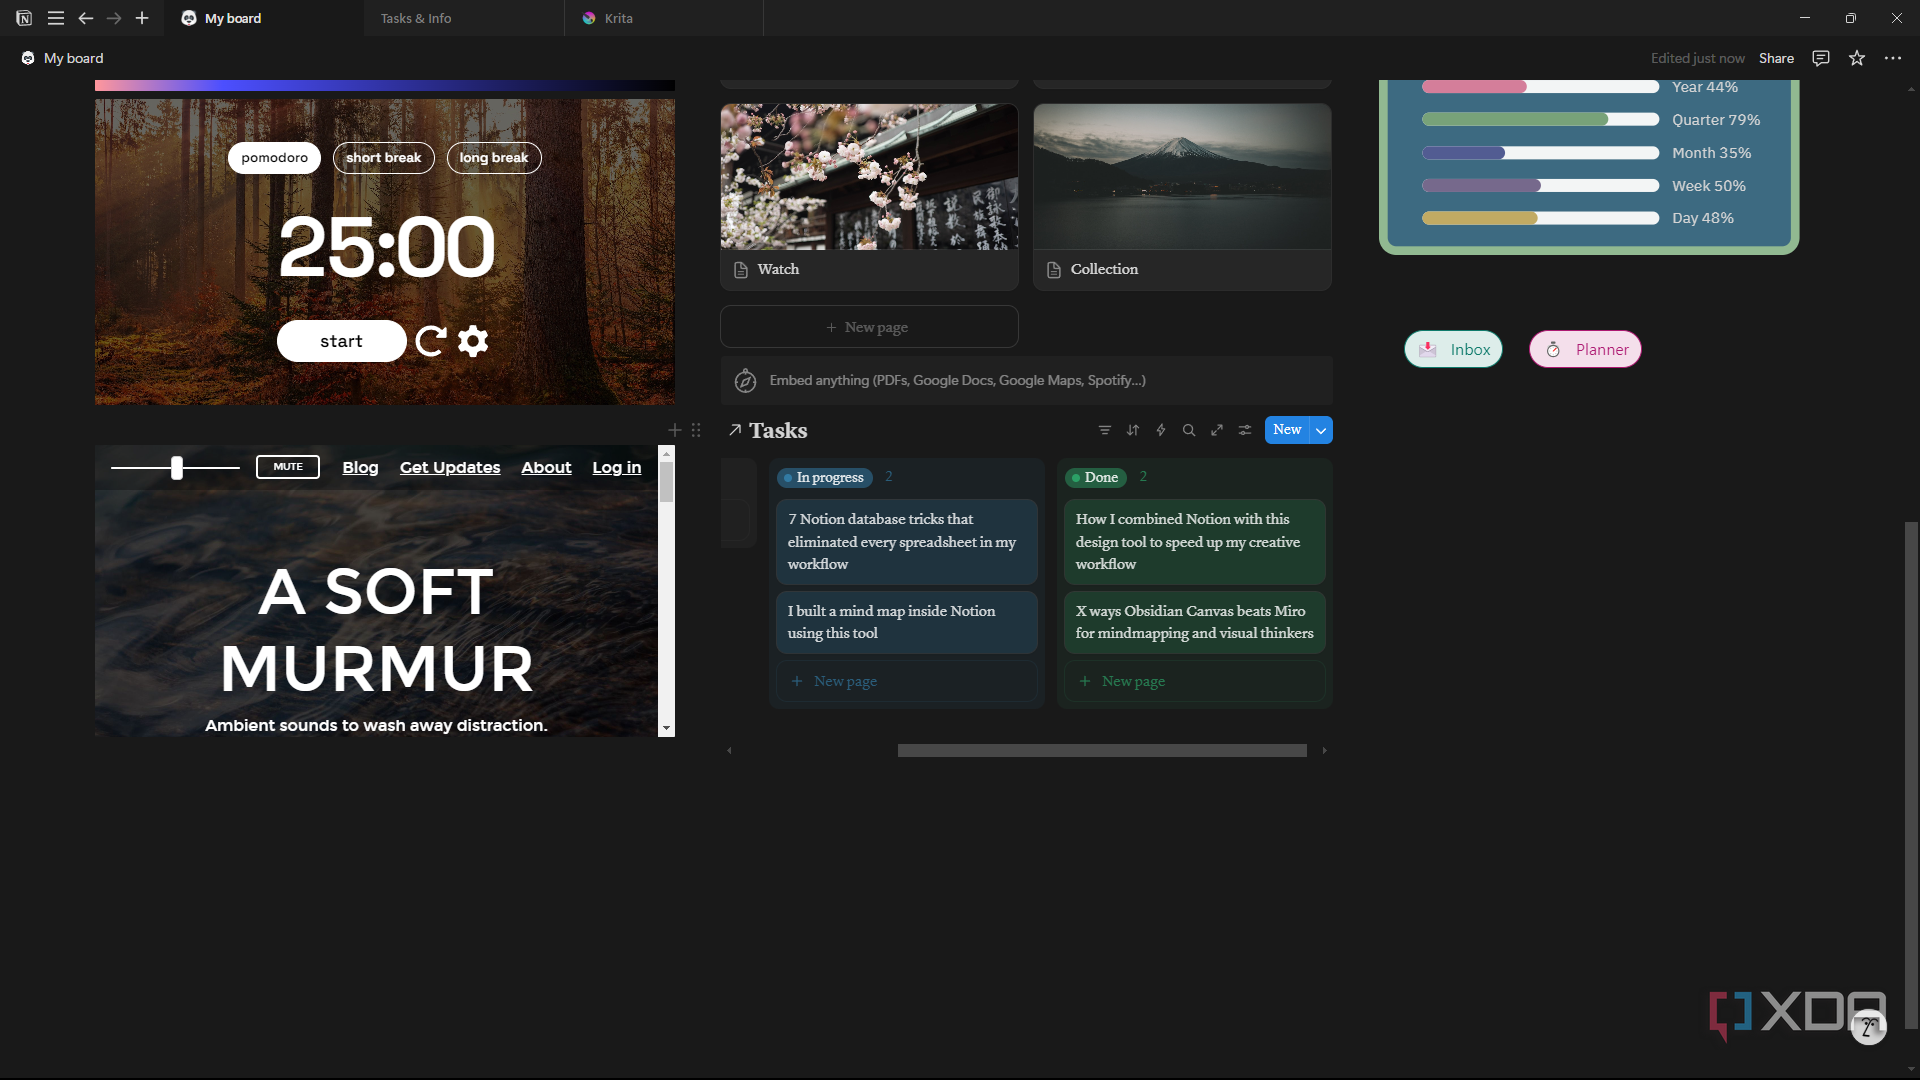This screenshot has width=1920, height=1080.
Task: Open the Planner button
Action: click(x=1585, y=349)
